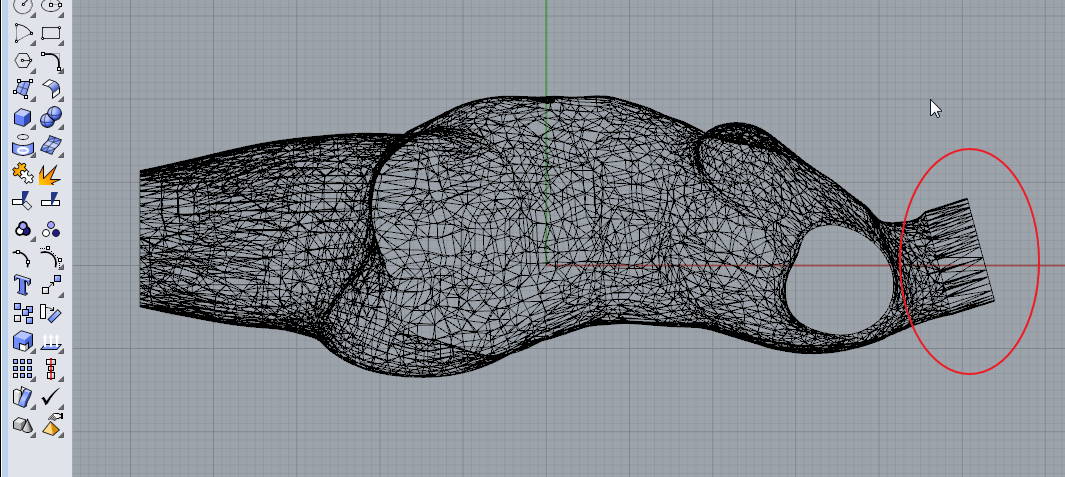Screen dimensions: 1065x477
Task: Select the Project Curve to Surface tool
Action: tap(23, 145)
